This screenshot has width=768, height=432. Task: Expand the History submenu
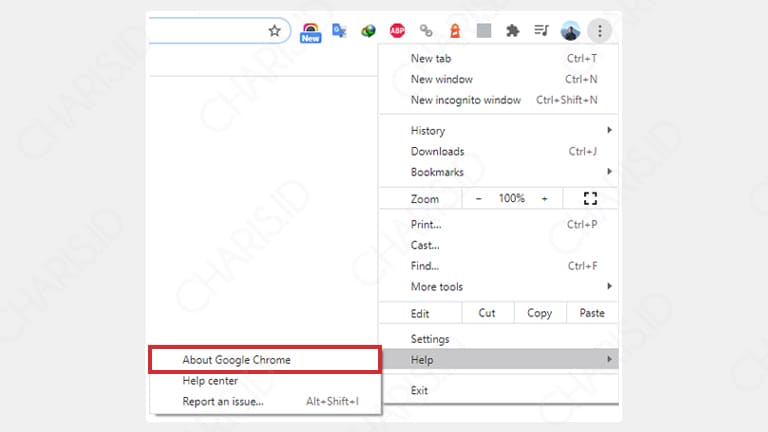[499, 130]
